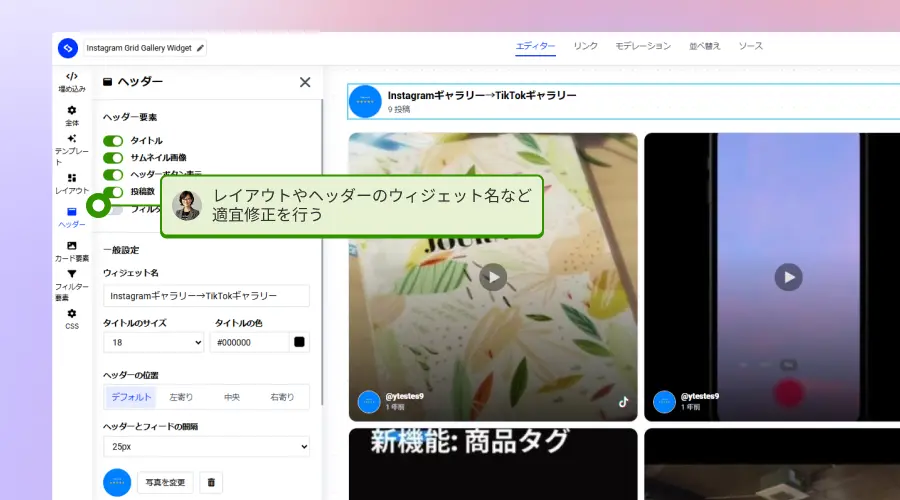Open the embed code sidebar item
The image size is (900, 500).
pyautogui.click(x=72, y=82)
